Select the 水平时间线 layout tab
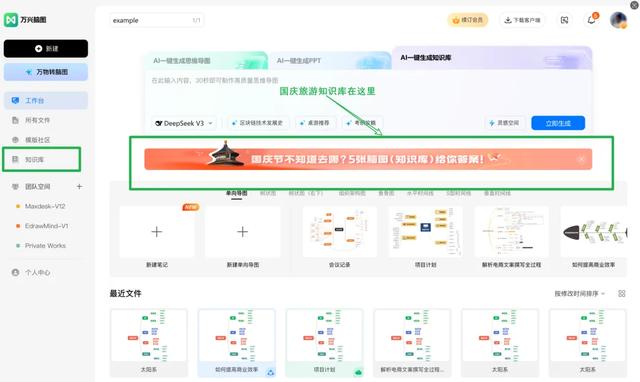 point(420,193)
